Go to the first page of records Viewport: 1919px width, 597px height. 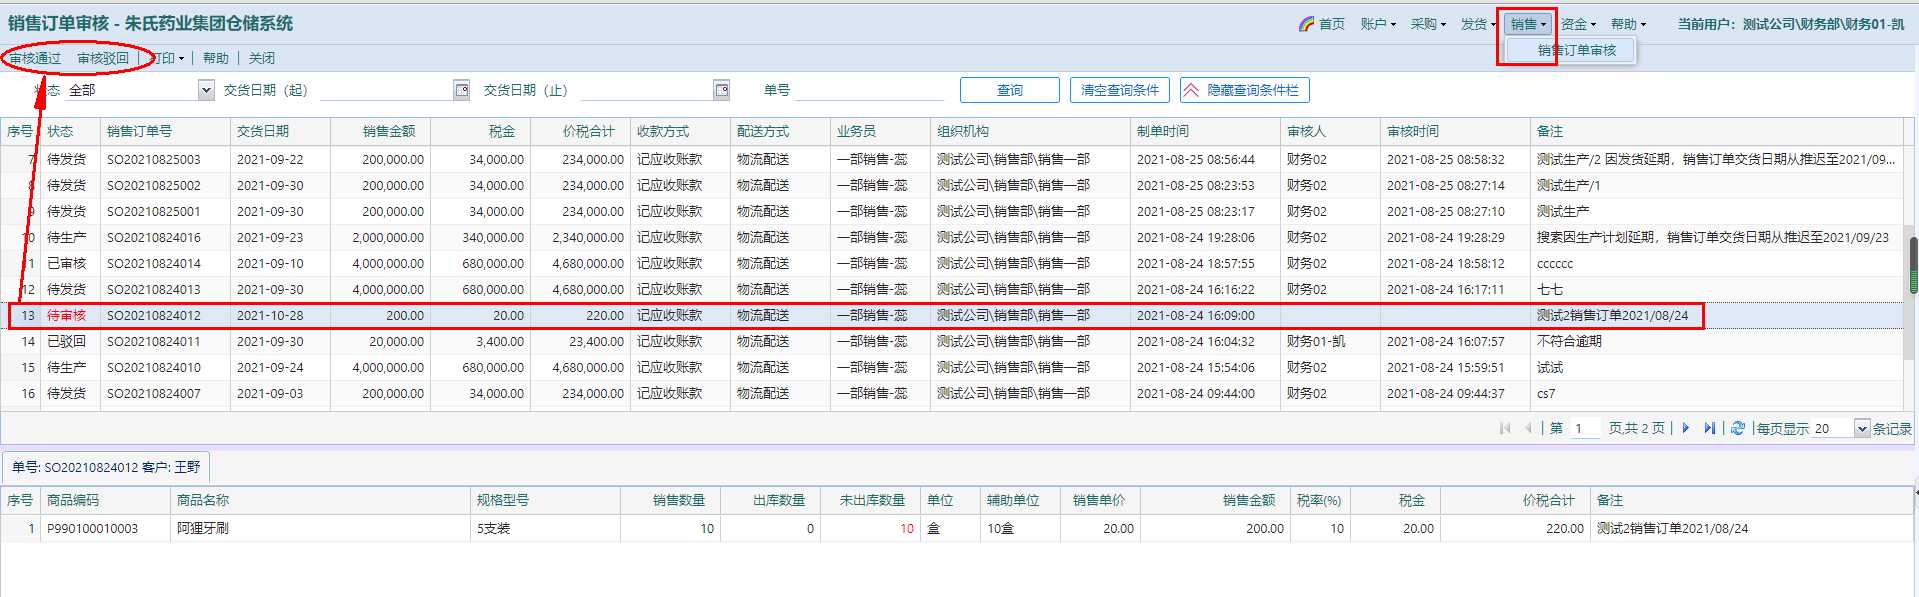(x=1505, y=428)
